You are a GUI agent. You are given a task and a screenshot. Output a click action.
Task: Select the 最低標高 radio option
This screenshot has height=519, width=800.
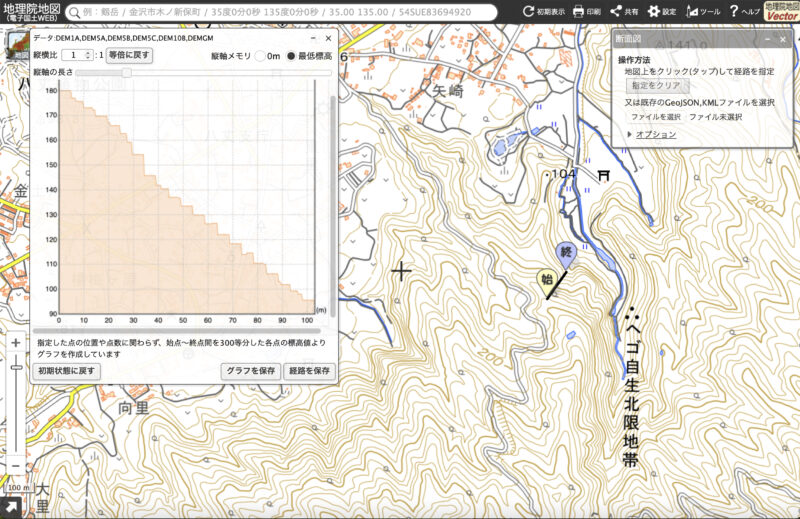click(292, 56)
